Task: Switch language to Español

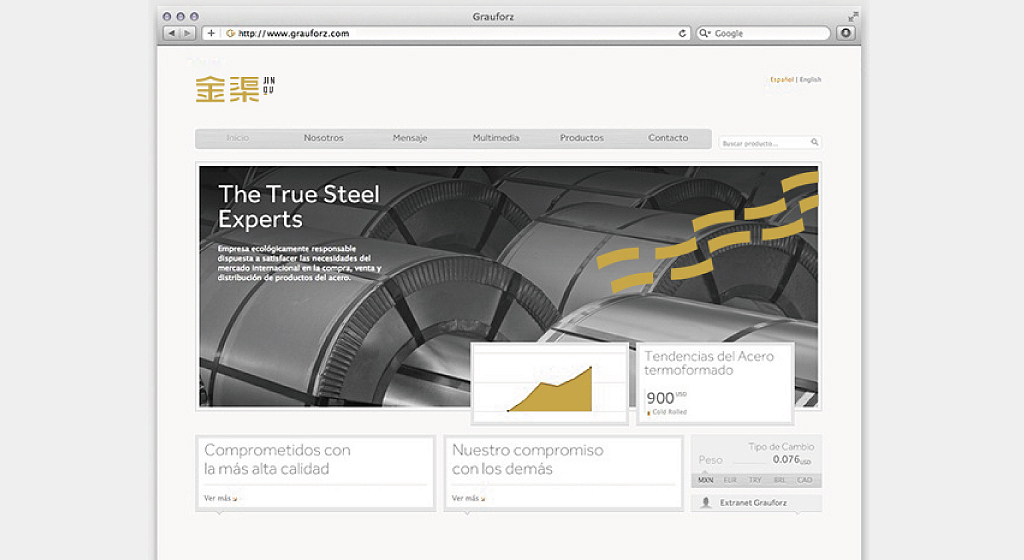Action: coord(782,80)
